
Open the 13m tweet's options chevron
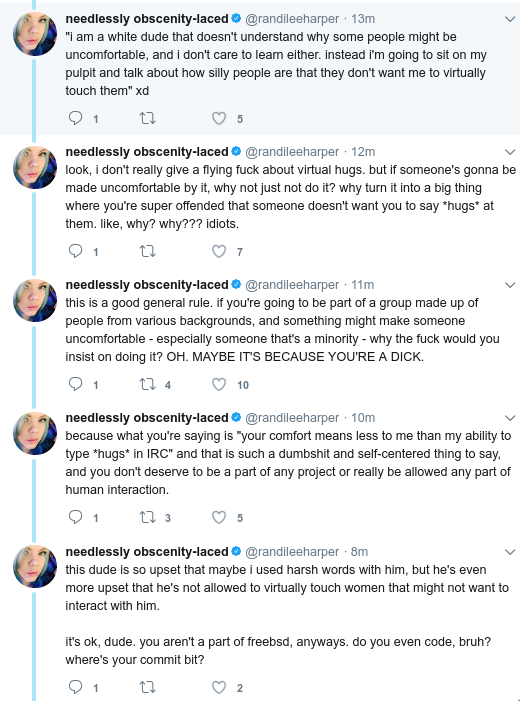click(x=510, y=19)
